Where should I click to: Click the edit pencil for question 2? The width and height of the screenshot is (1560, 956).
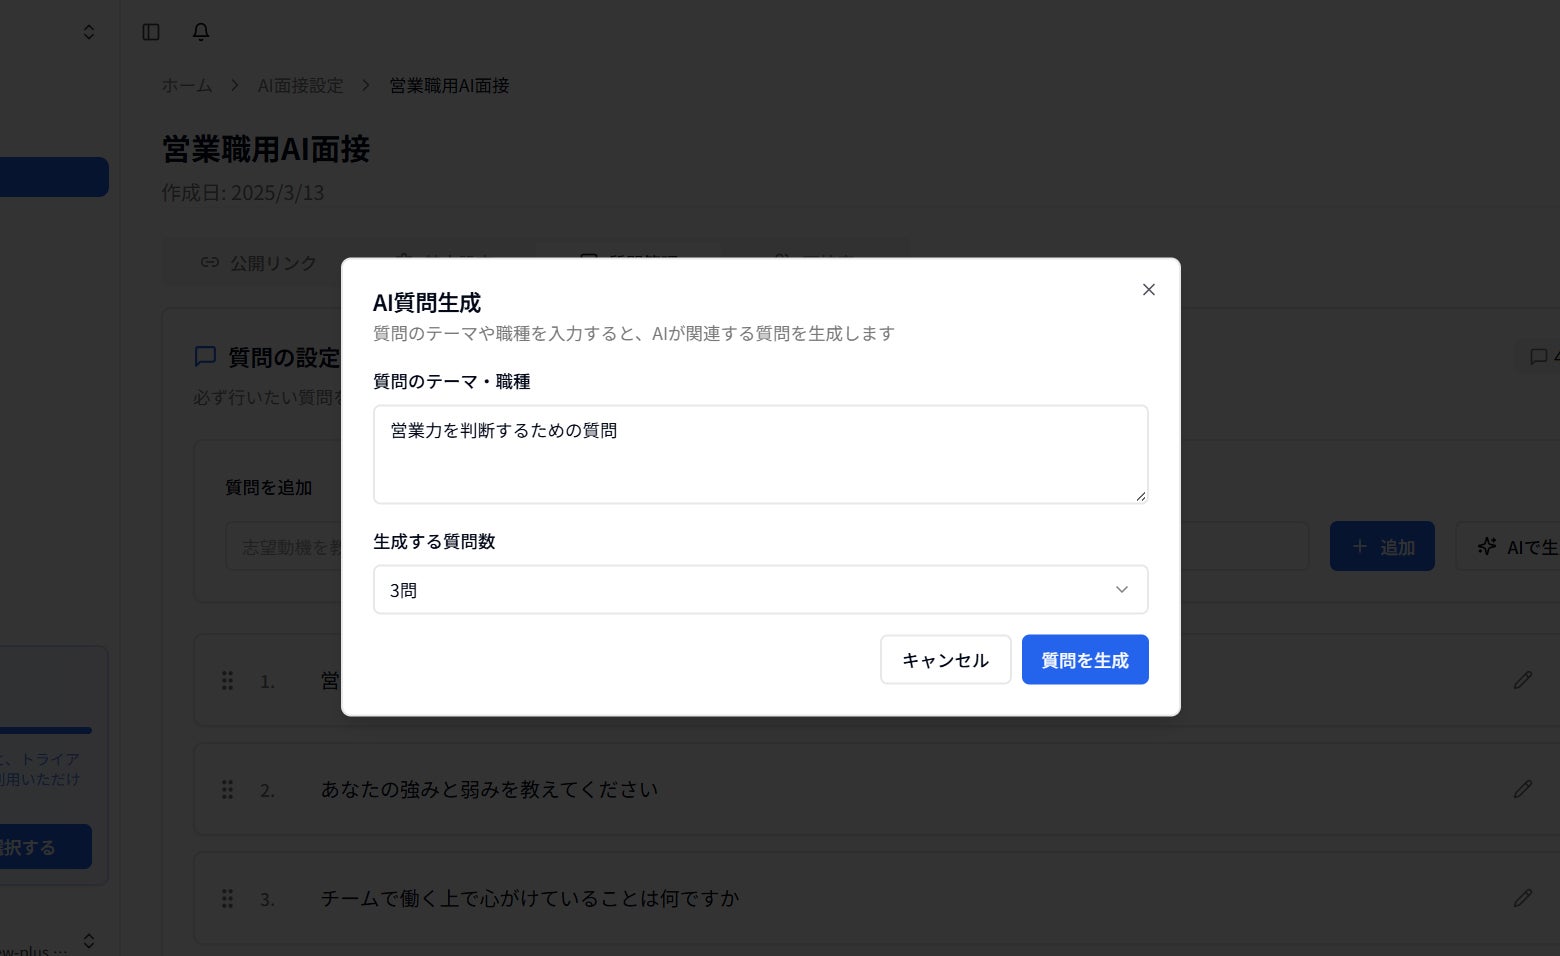(x=1522, y=789)
